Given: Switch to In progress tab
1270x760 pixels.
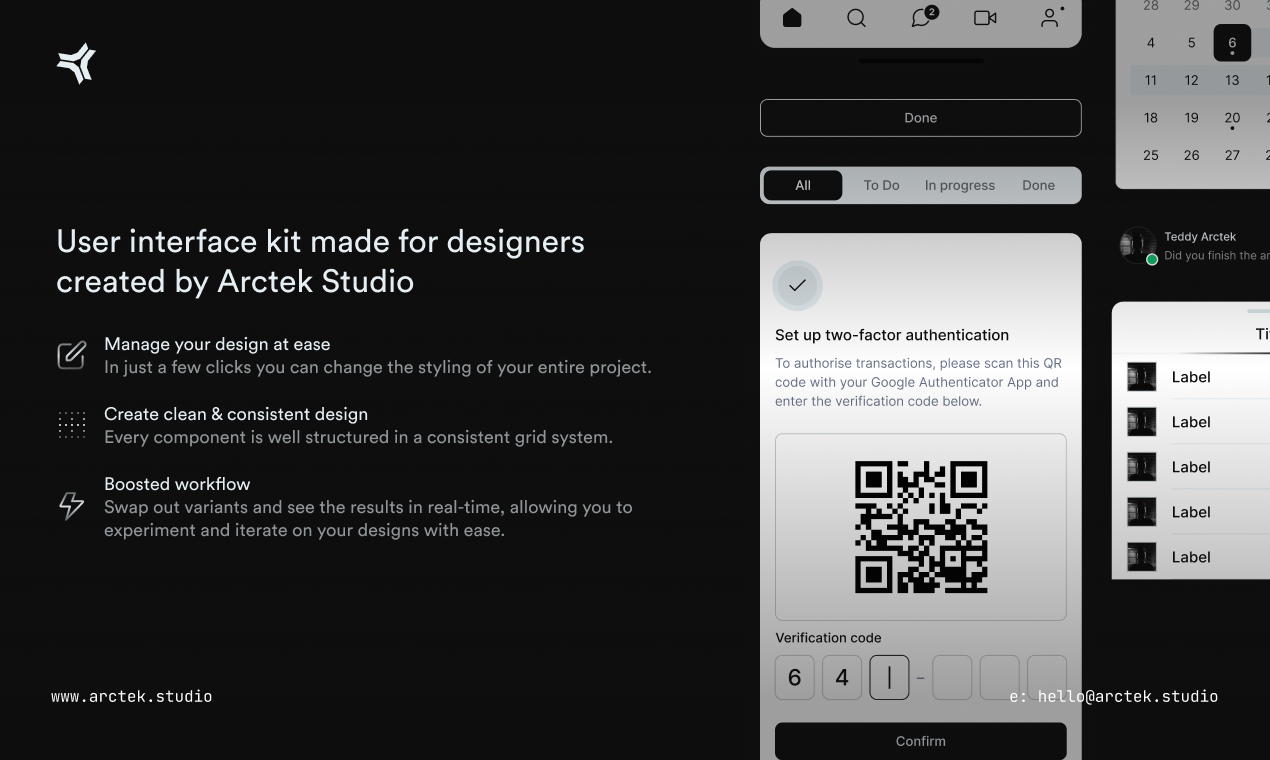Looking at the screenshot, I should (x=959, y=185).
